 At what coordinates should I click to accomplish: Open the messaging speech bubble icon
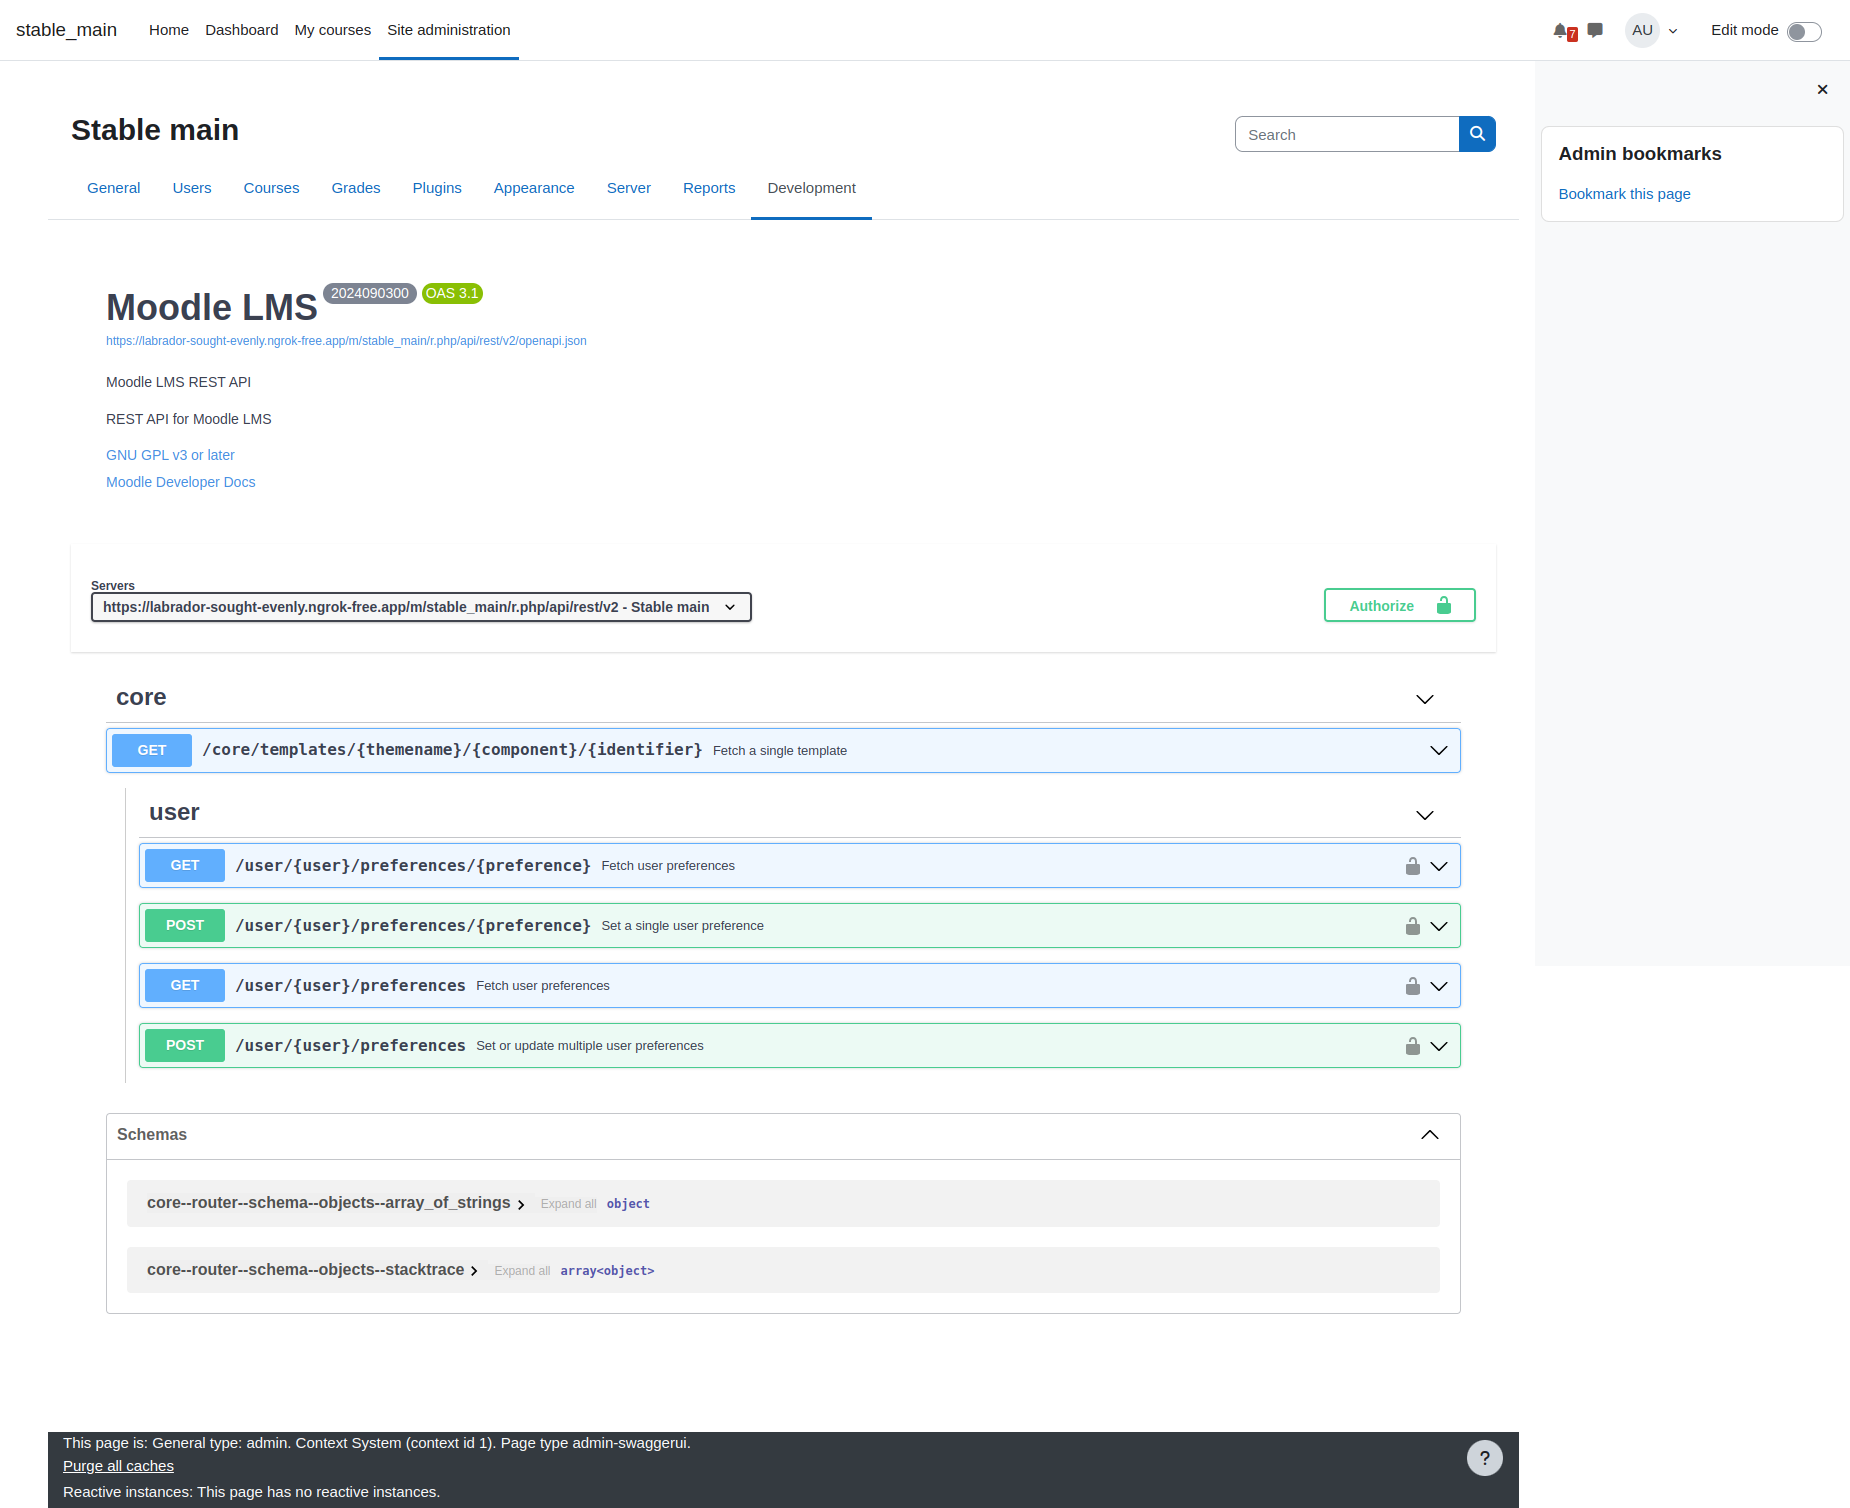(x=1595, y=30)
